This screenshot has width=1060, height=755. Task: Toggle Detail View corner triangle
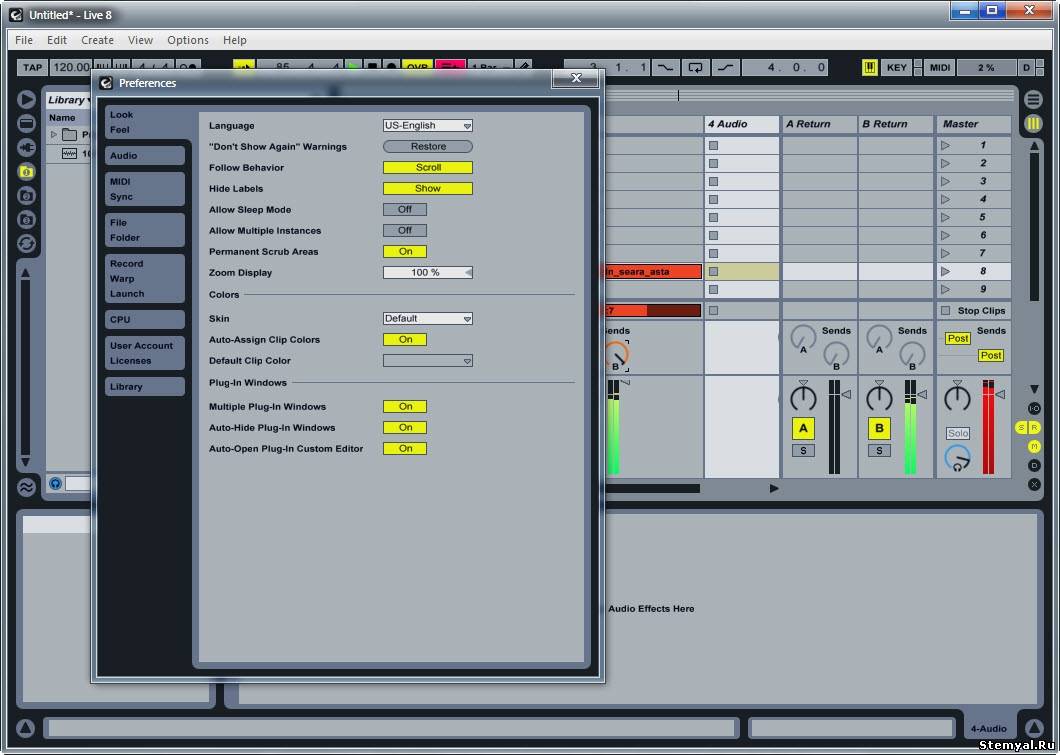(x=1034, y=728)
